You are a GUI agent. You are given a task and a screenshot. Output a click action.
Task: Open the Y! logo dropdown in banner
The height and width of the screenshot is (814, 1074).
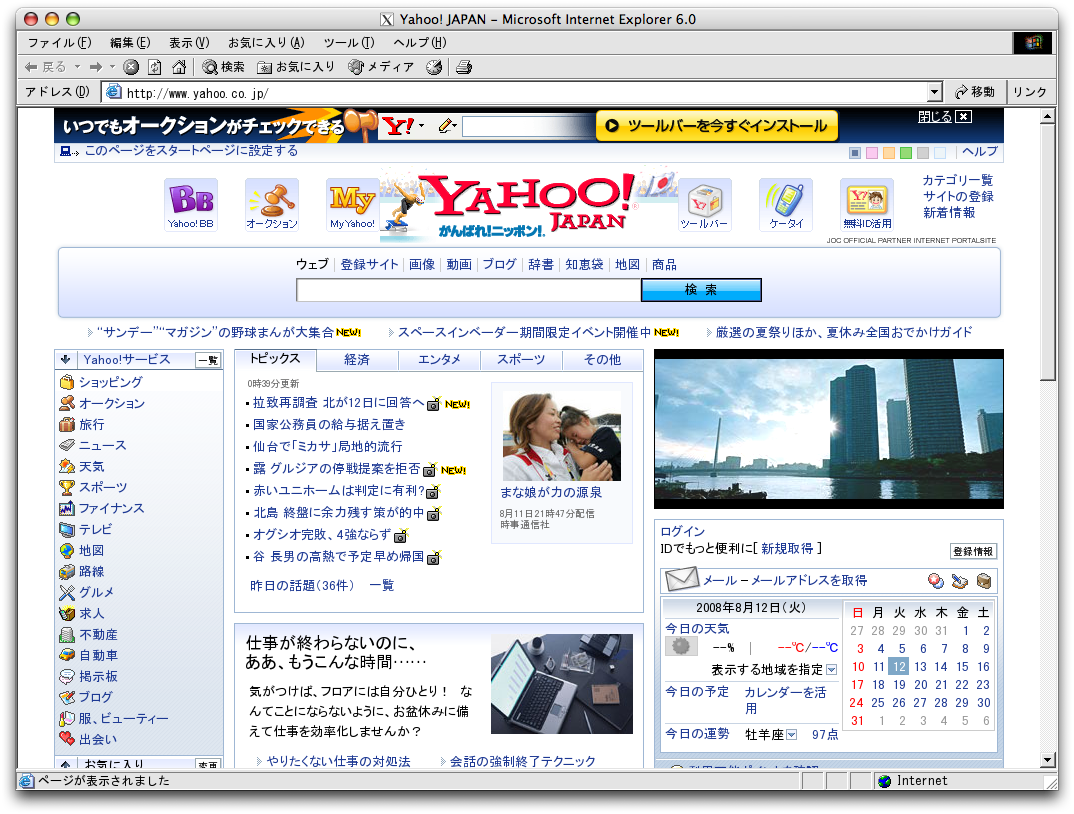[x=422, y=125]
